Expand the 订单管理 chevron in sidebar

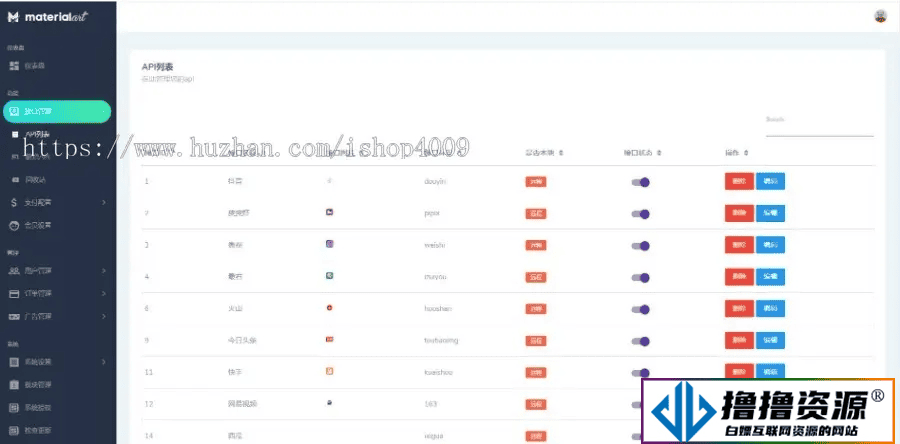click(104, 294)
